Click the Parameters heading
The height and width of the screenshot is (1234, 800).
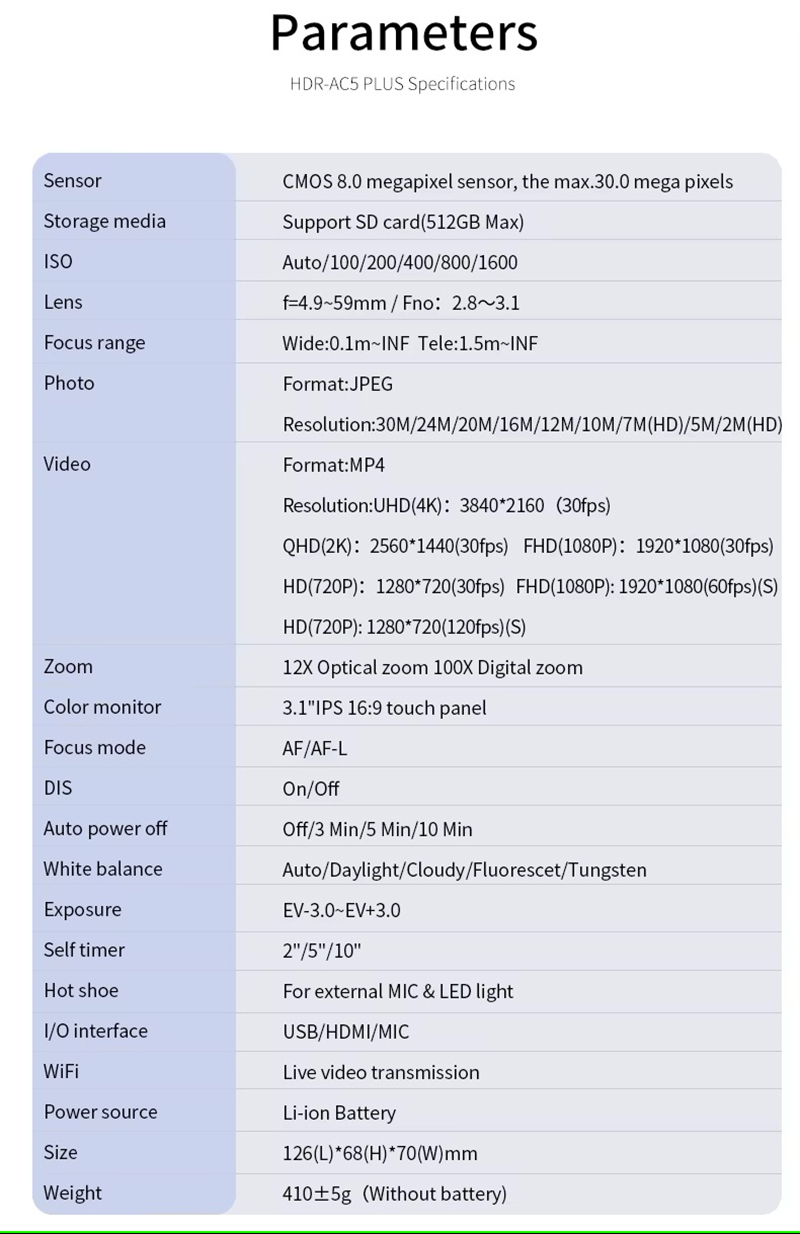point(404,33)
